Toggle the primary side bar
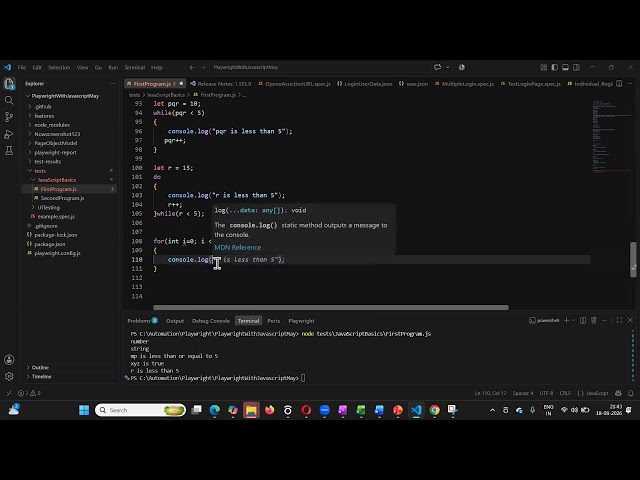Screen dimensions: 640x480 (x=554, y=67)
